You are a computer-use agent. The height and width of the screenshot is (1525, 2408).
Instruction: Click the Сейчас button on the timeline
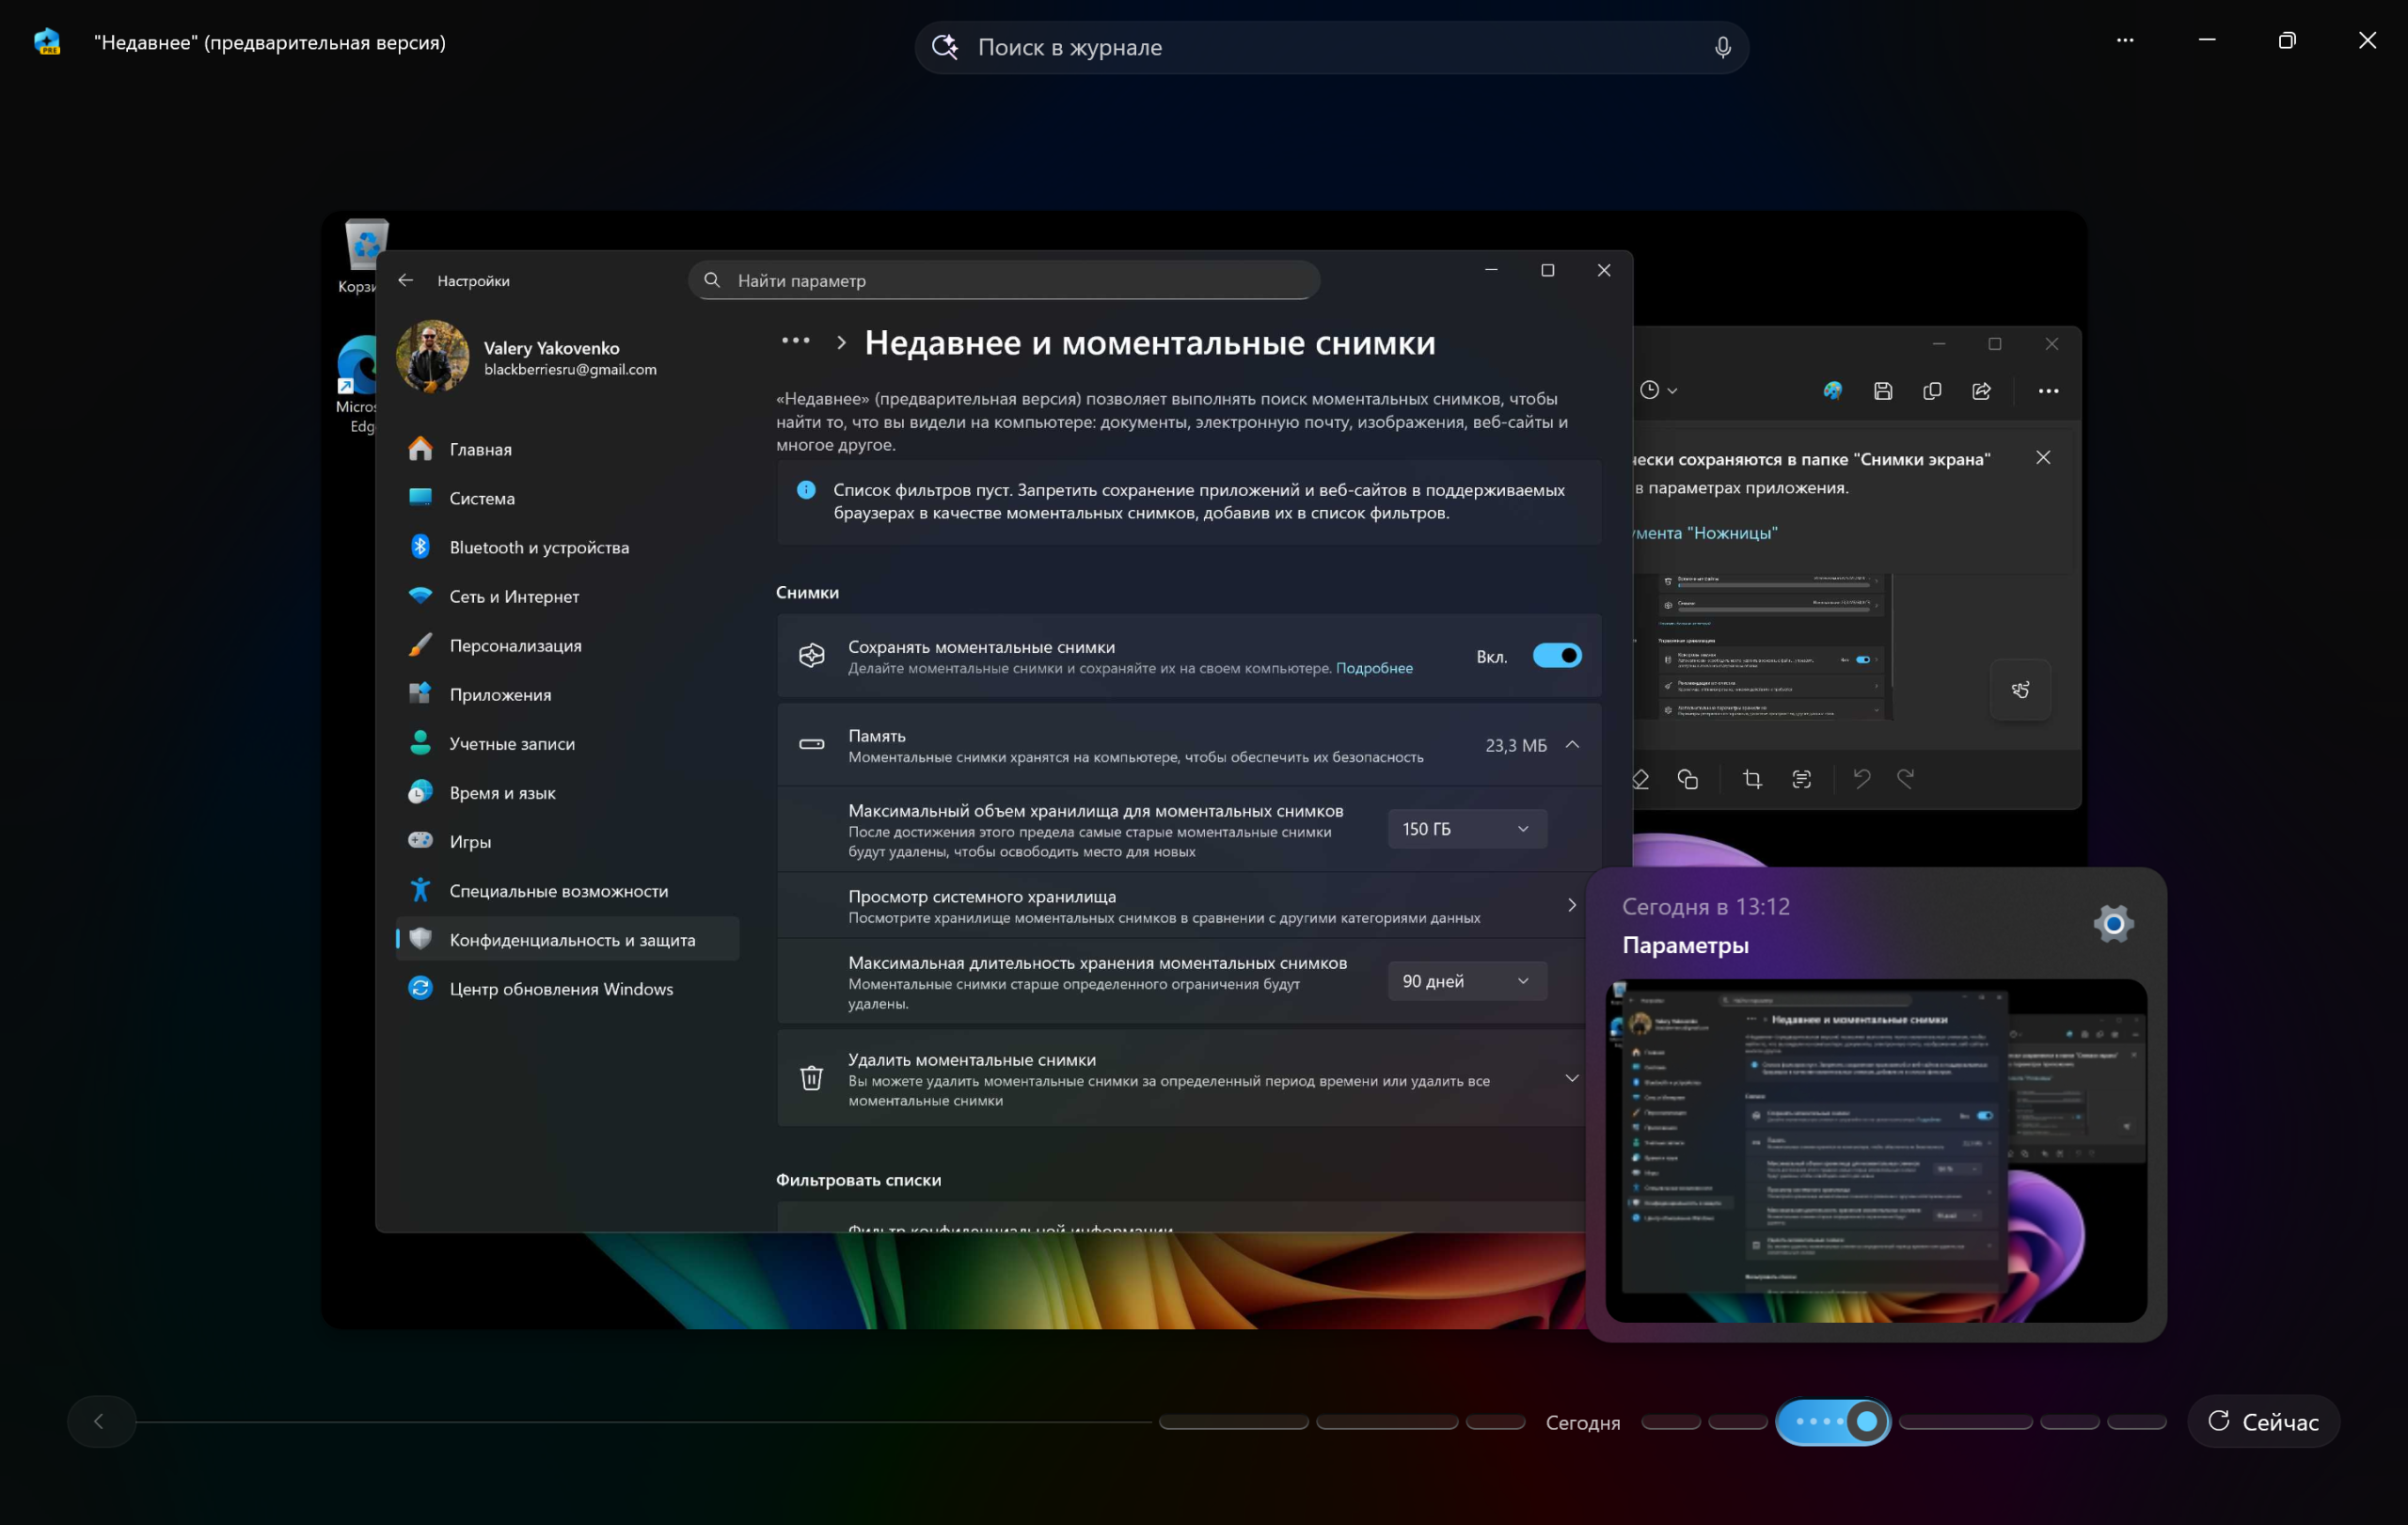2263,1422
